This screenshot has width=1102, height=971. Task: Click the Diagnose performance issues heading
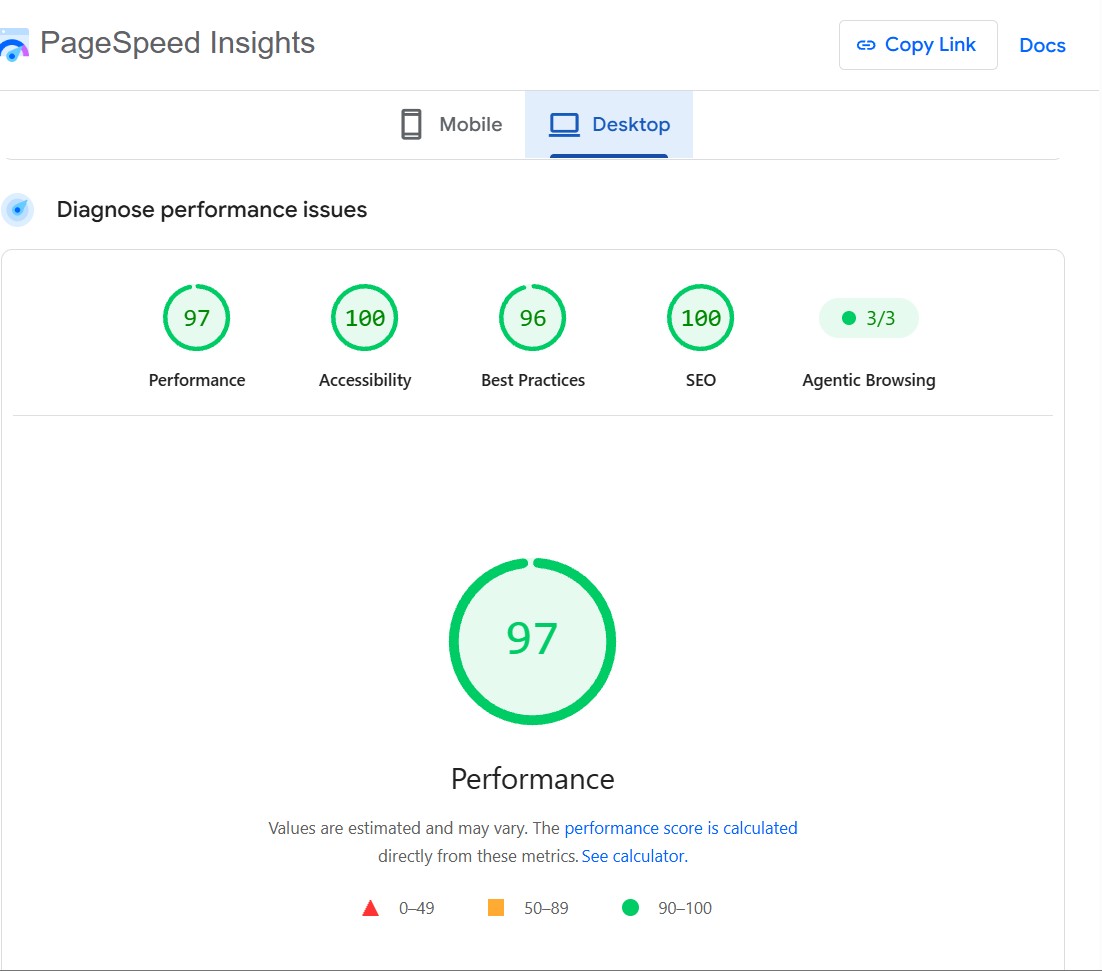click(x=212, y=209)
